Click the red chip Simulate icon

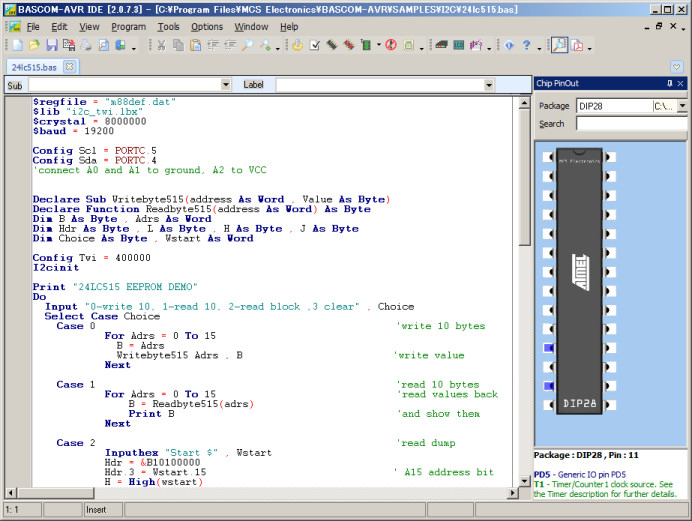point(349,45)
